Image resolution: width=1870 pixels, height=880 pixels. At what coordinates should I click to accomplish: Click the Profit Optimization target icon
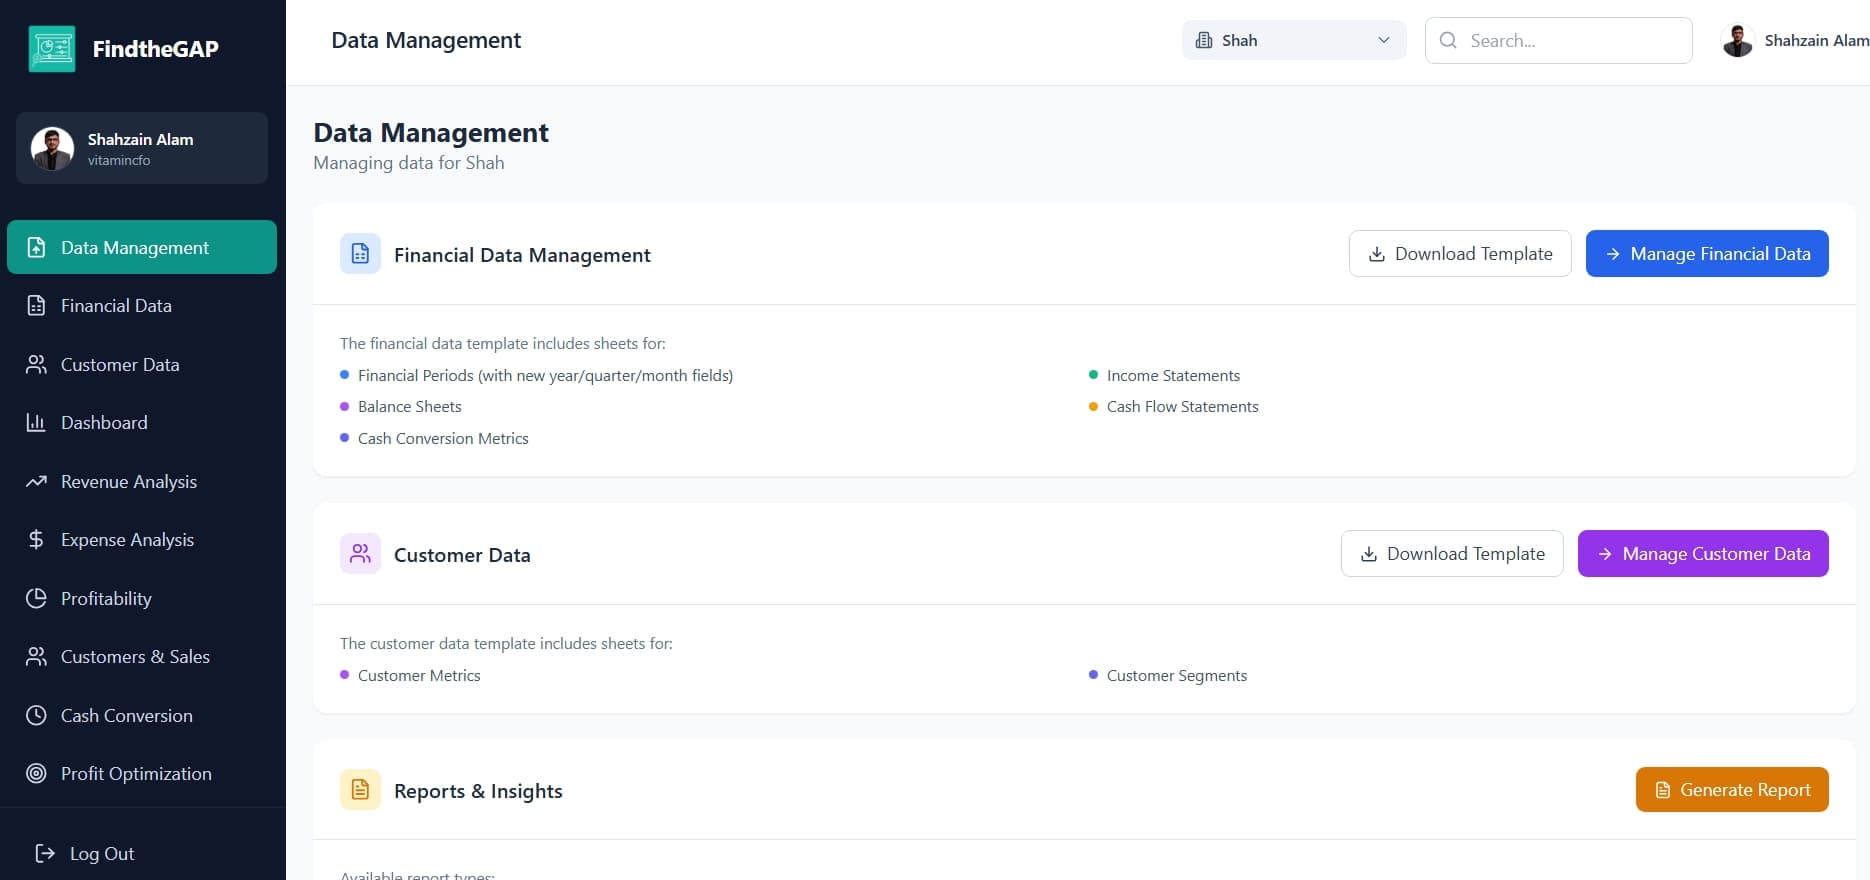(x=36, y=773)
